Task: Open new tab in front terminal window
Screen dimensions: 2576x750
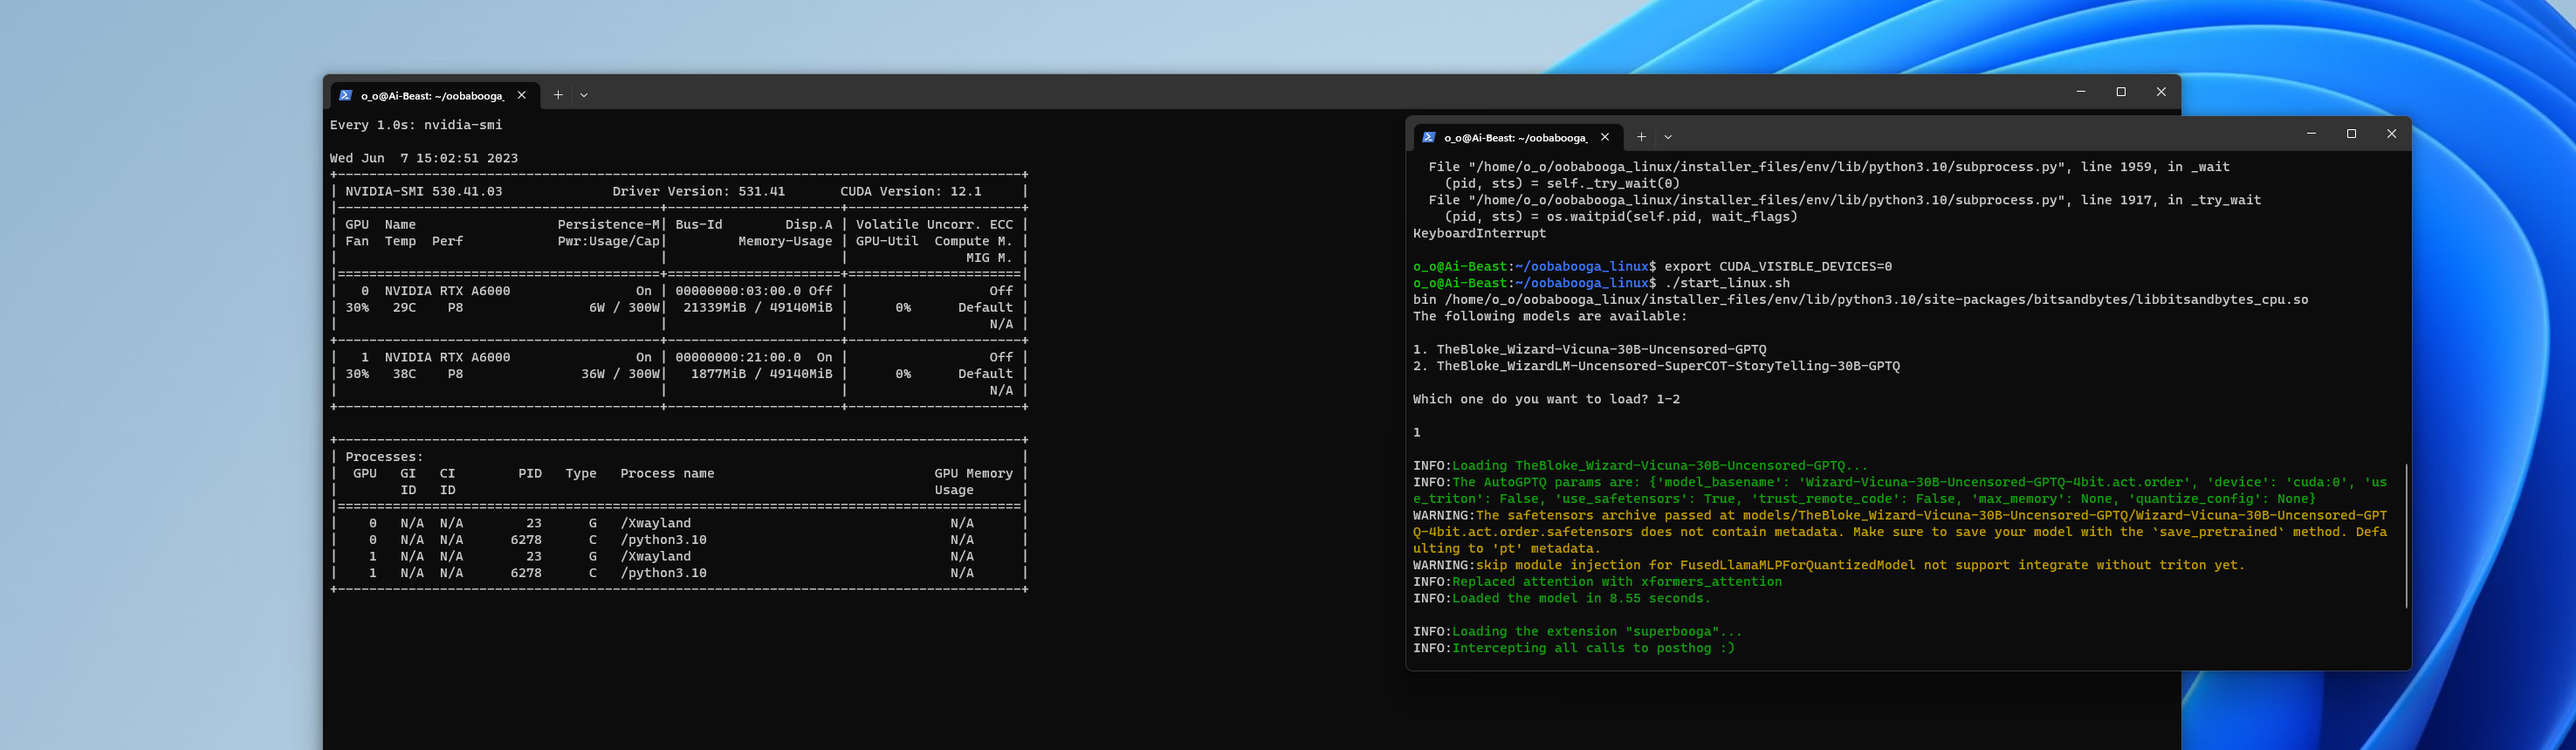Action: pos(1641,138)
